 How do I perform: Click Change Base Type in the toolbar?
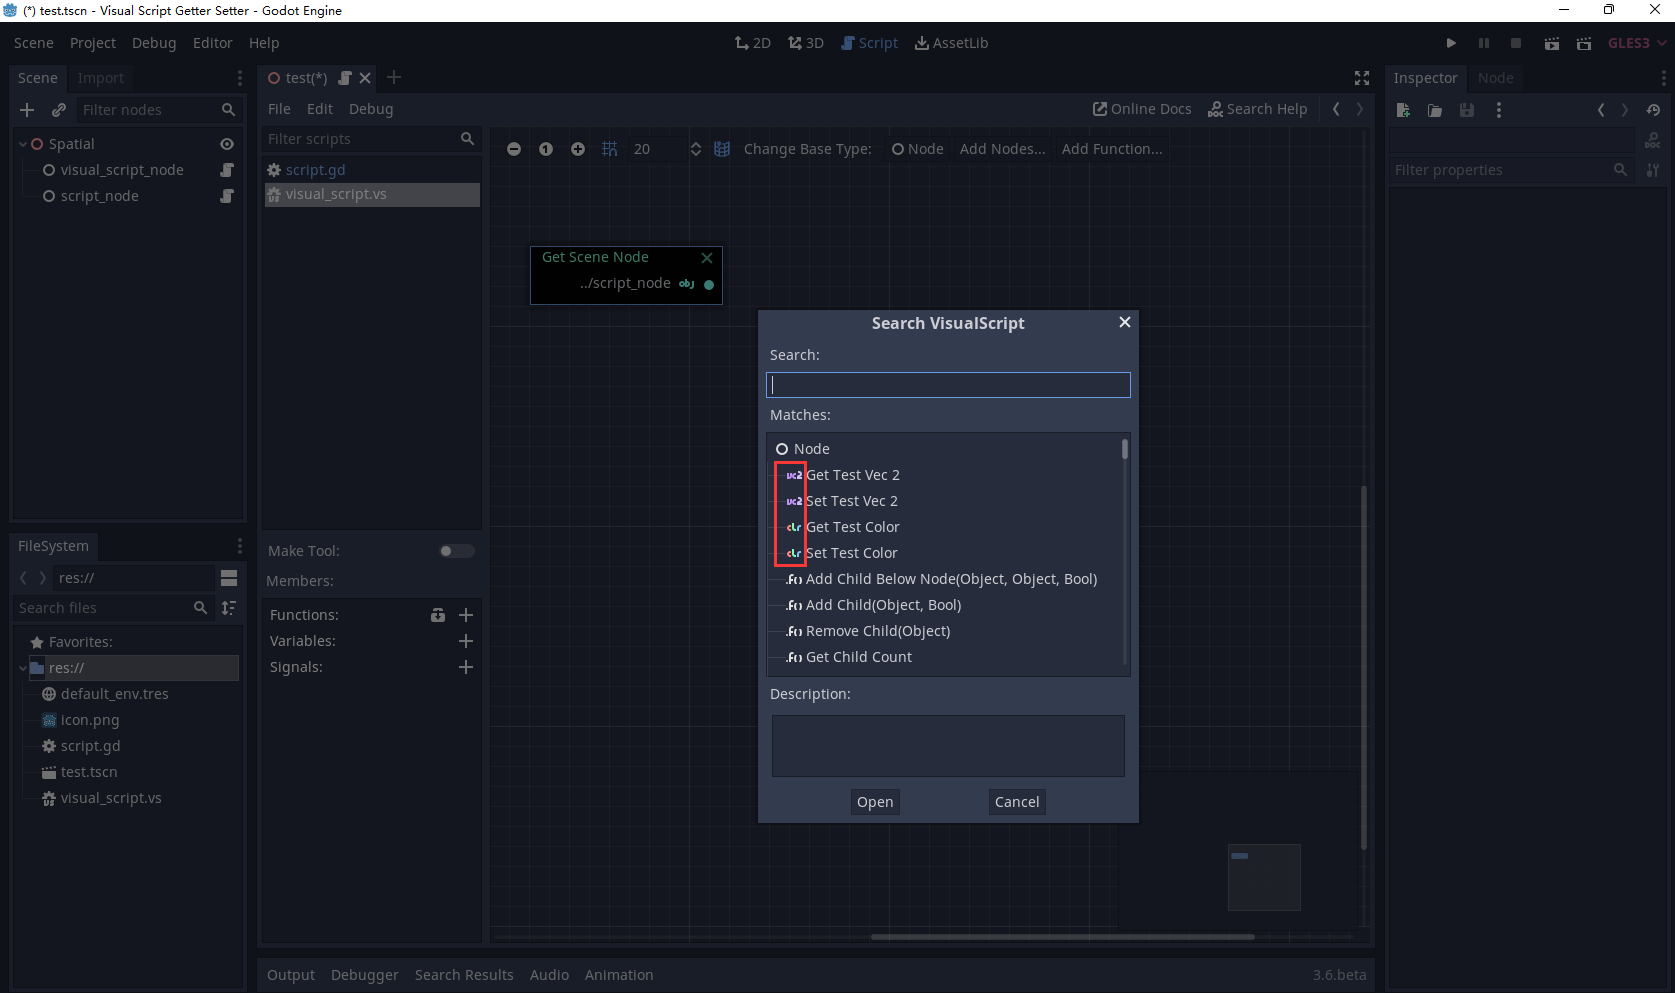tap(807, 148)
